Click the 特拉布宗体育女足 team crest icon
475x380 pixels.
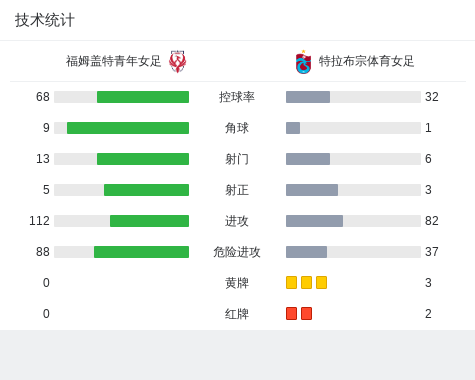tap(303, 62)
